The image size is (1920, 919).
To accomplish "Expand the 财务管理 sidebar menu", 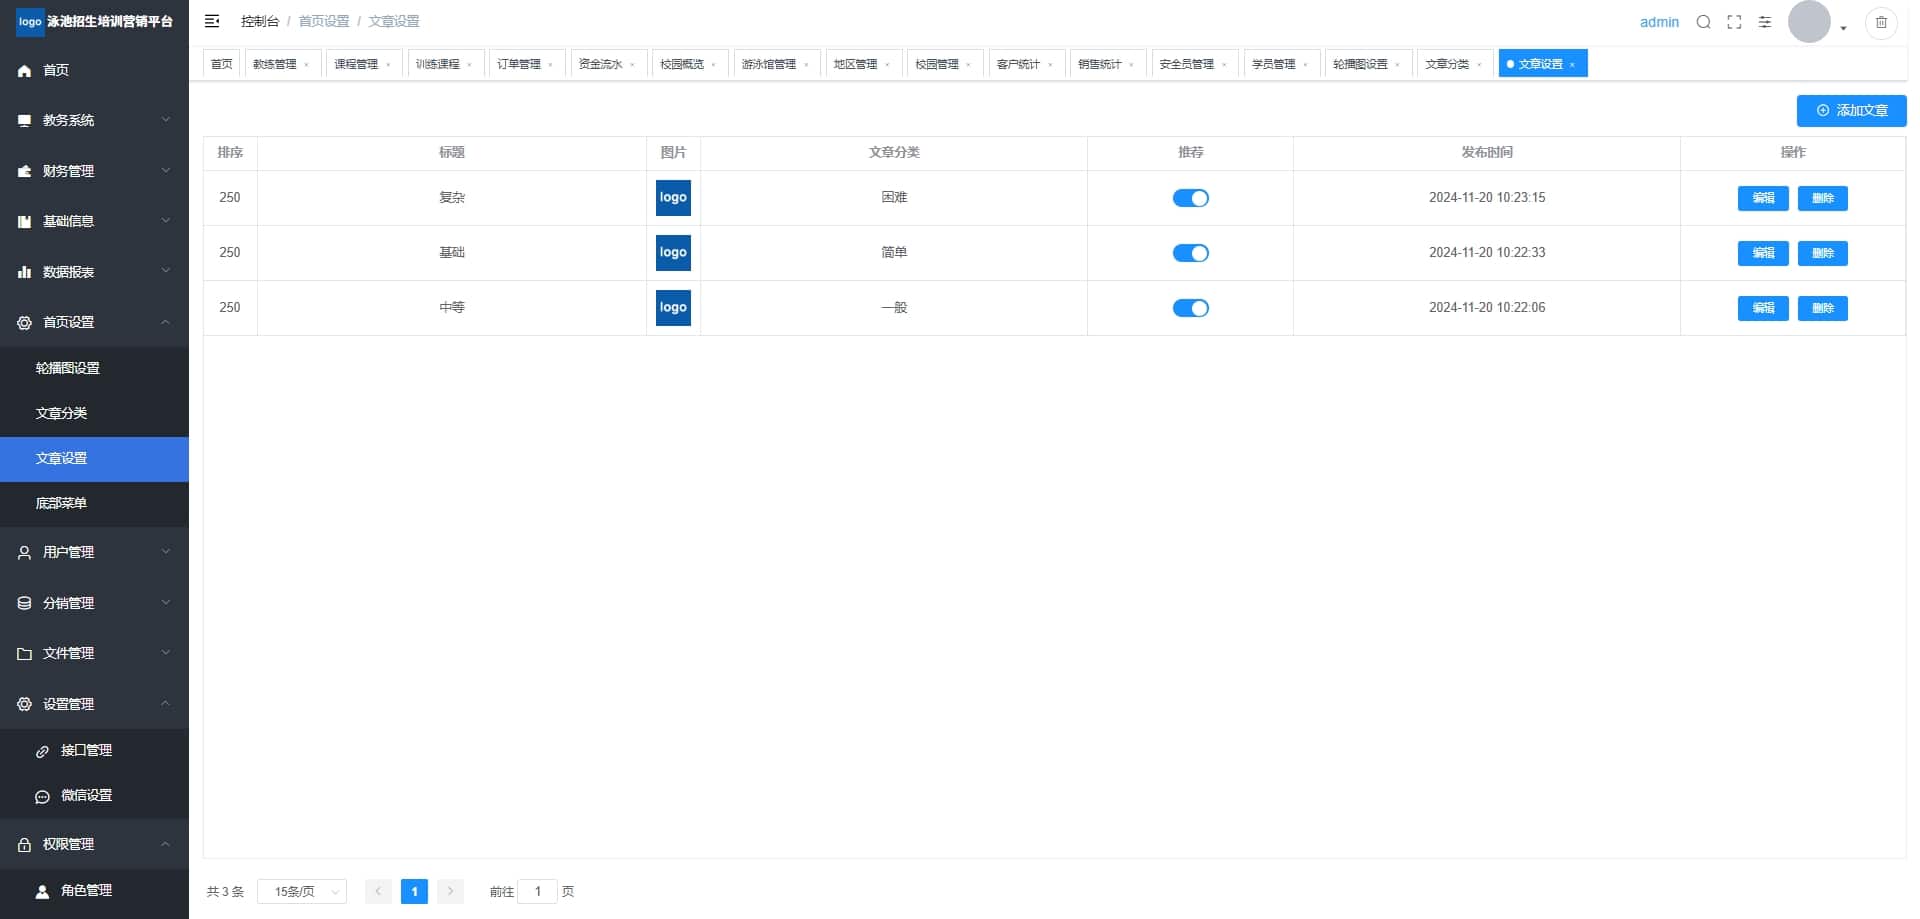I will tap(94, 171).
